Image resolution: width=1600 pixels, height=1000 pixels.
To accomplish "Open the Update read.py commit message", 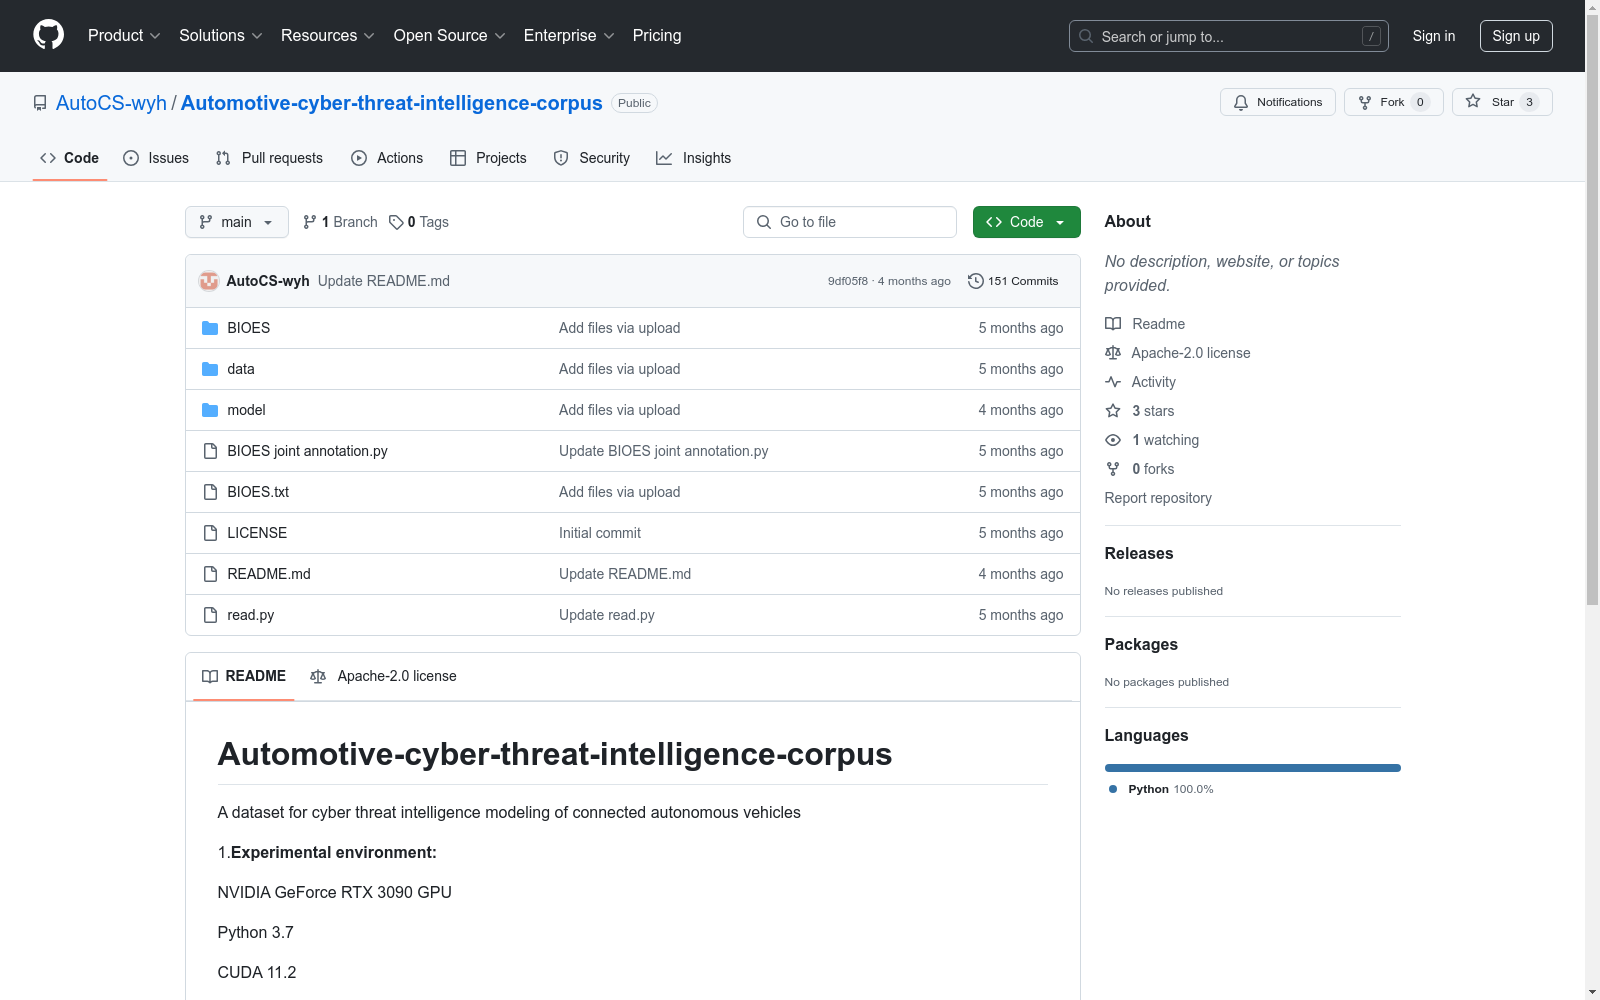I will pyautogui.click(x=607, y=615).
